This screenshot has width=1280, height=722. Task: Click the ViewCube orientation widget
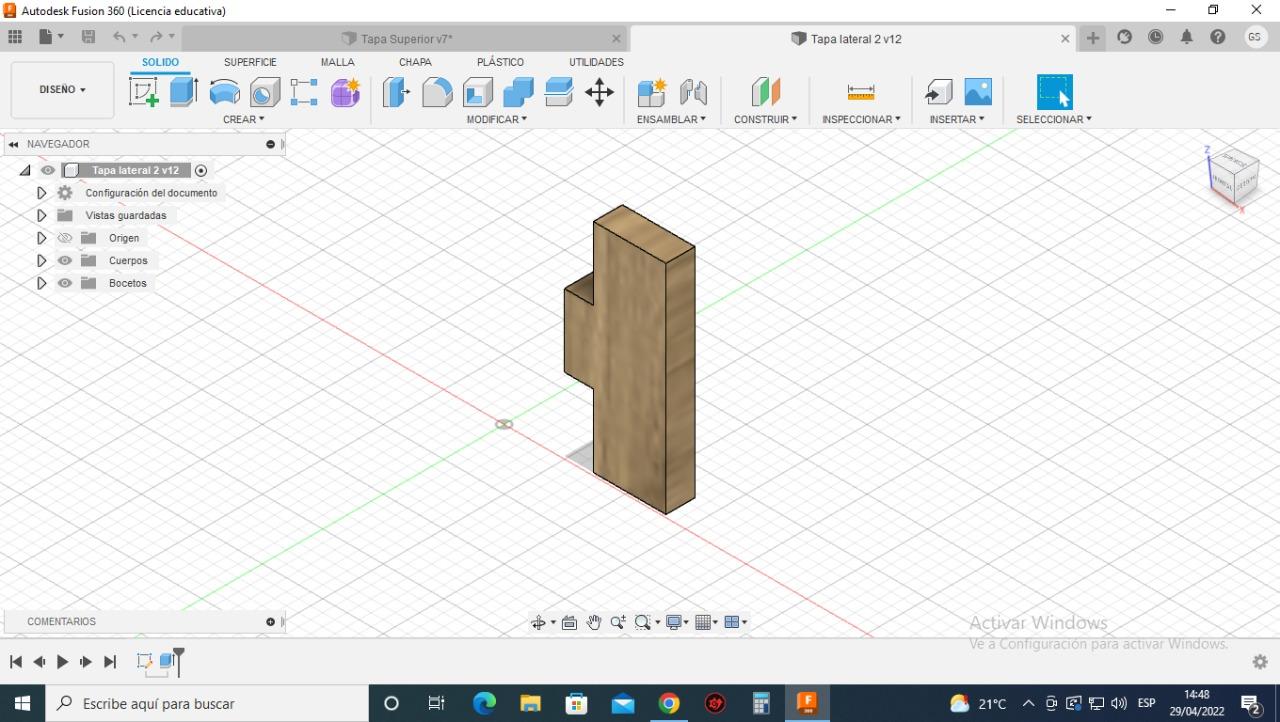tap(1231, 178)
